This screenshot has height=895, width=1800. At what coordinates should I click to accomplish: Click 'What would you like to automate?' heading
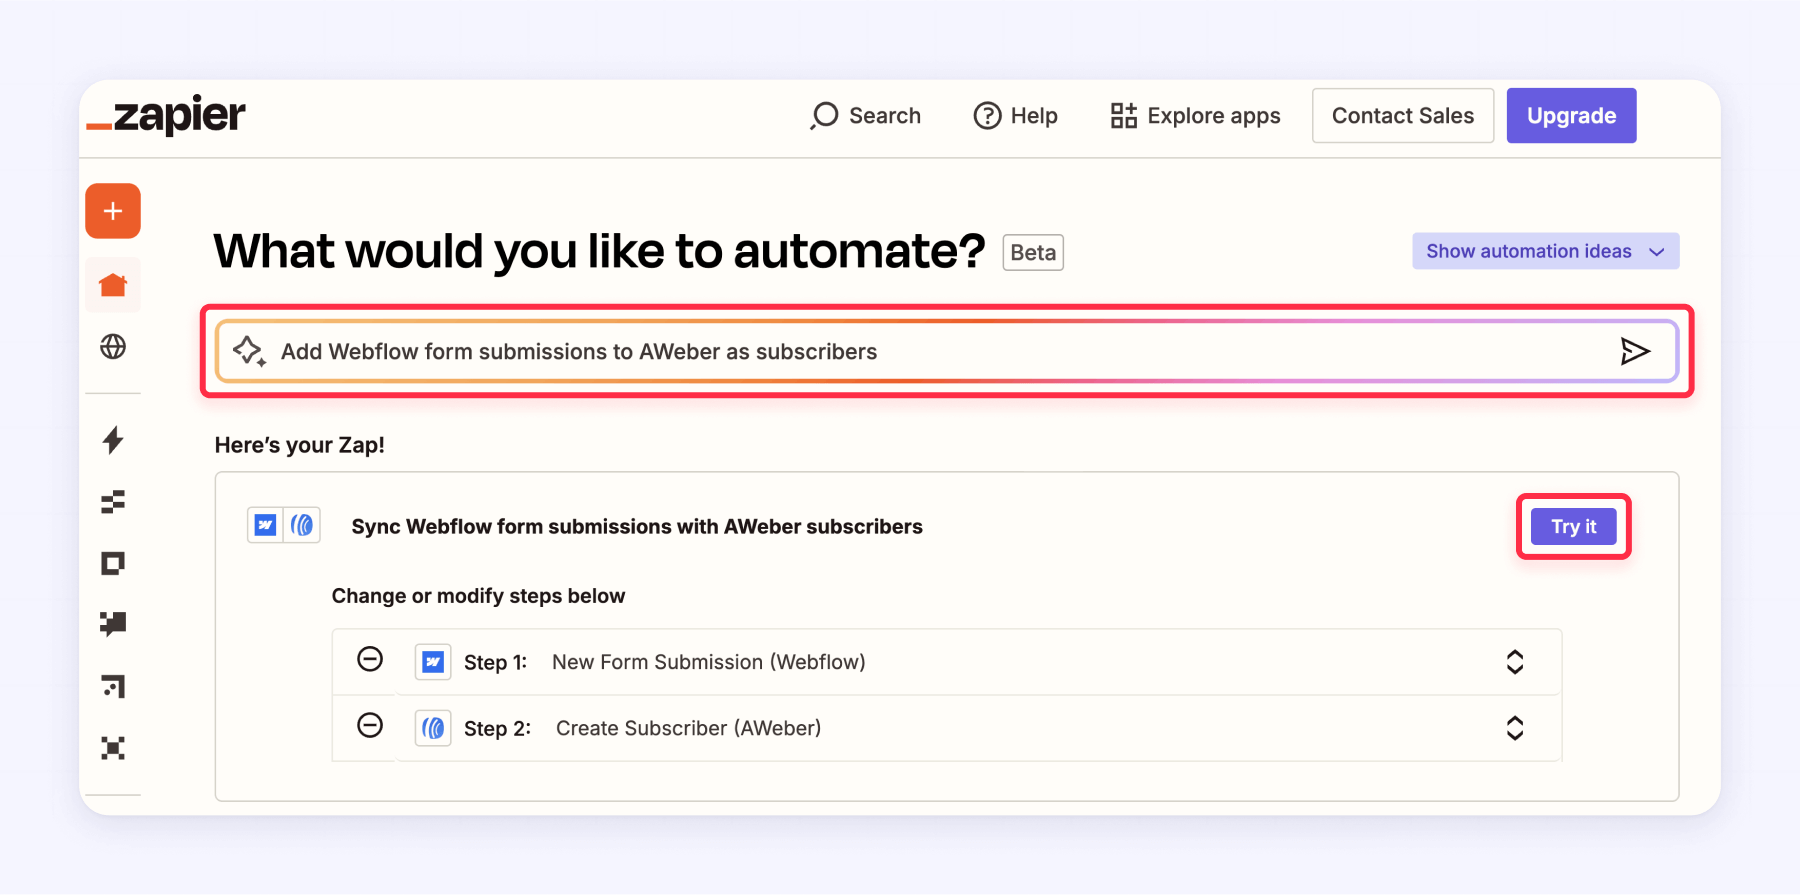[600, 251]
